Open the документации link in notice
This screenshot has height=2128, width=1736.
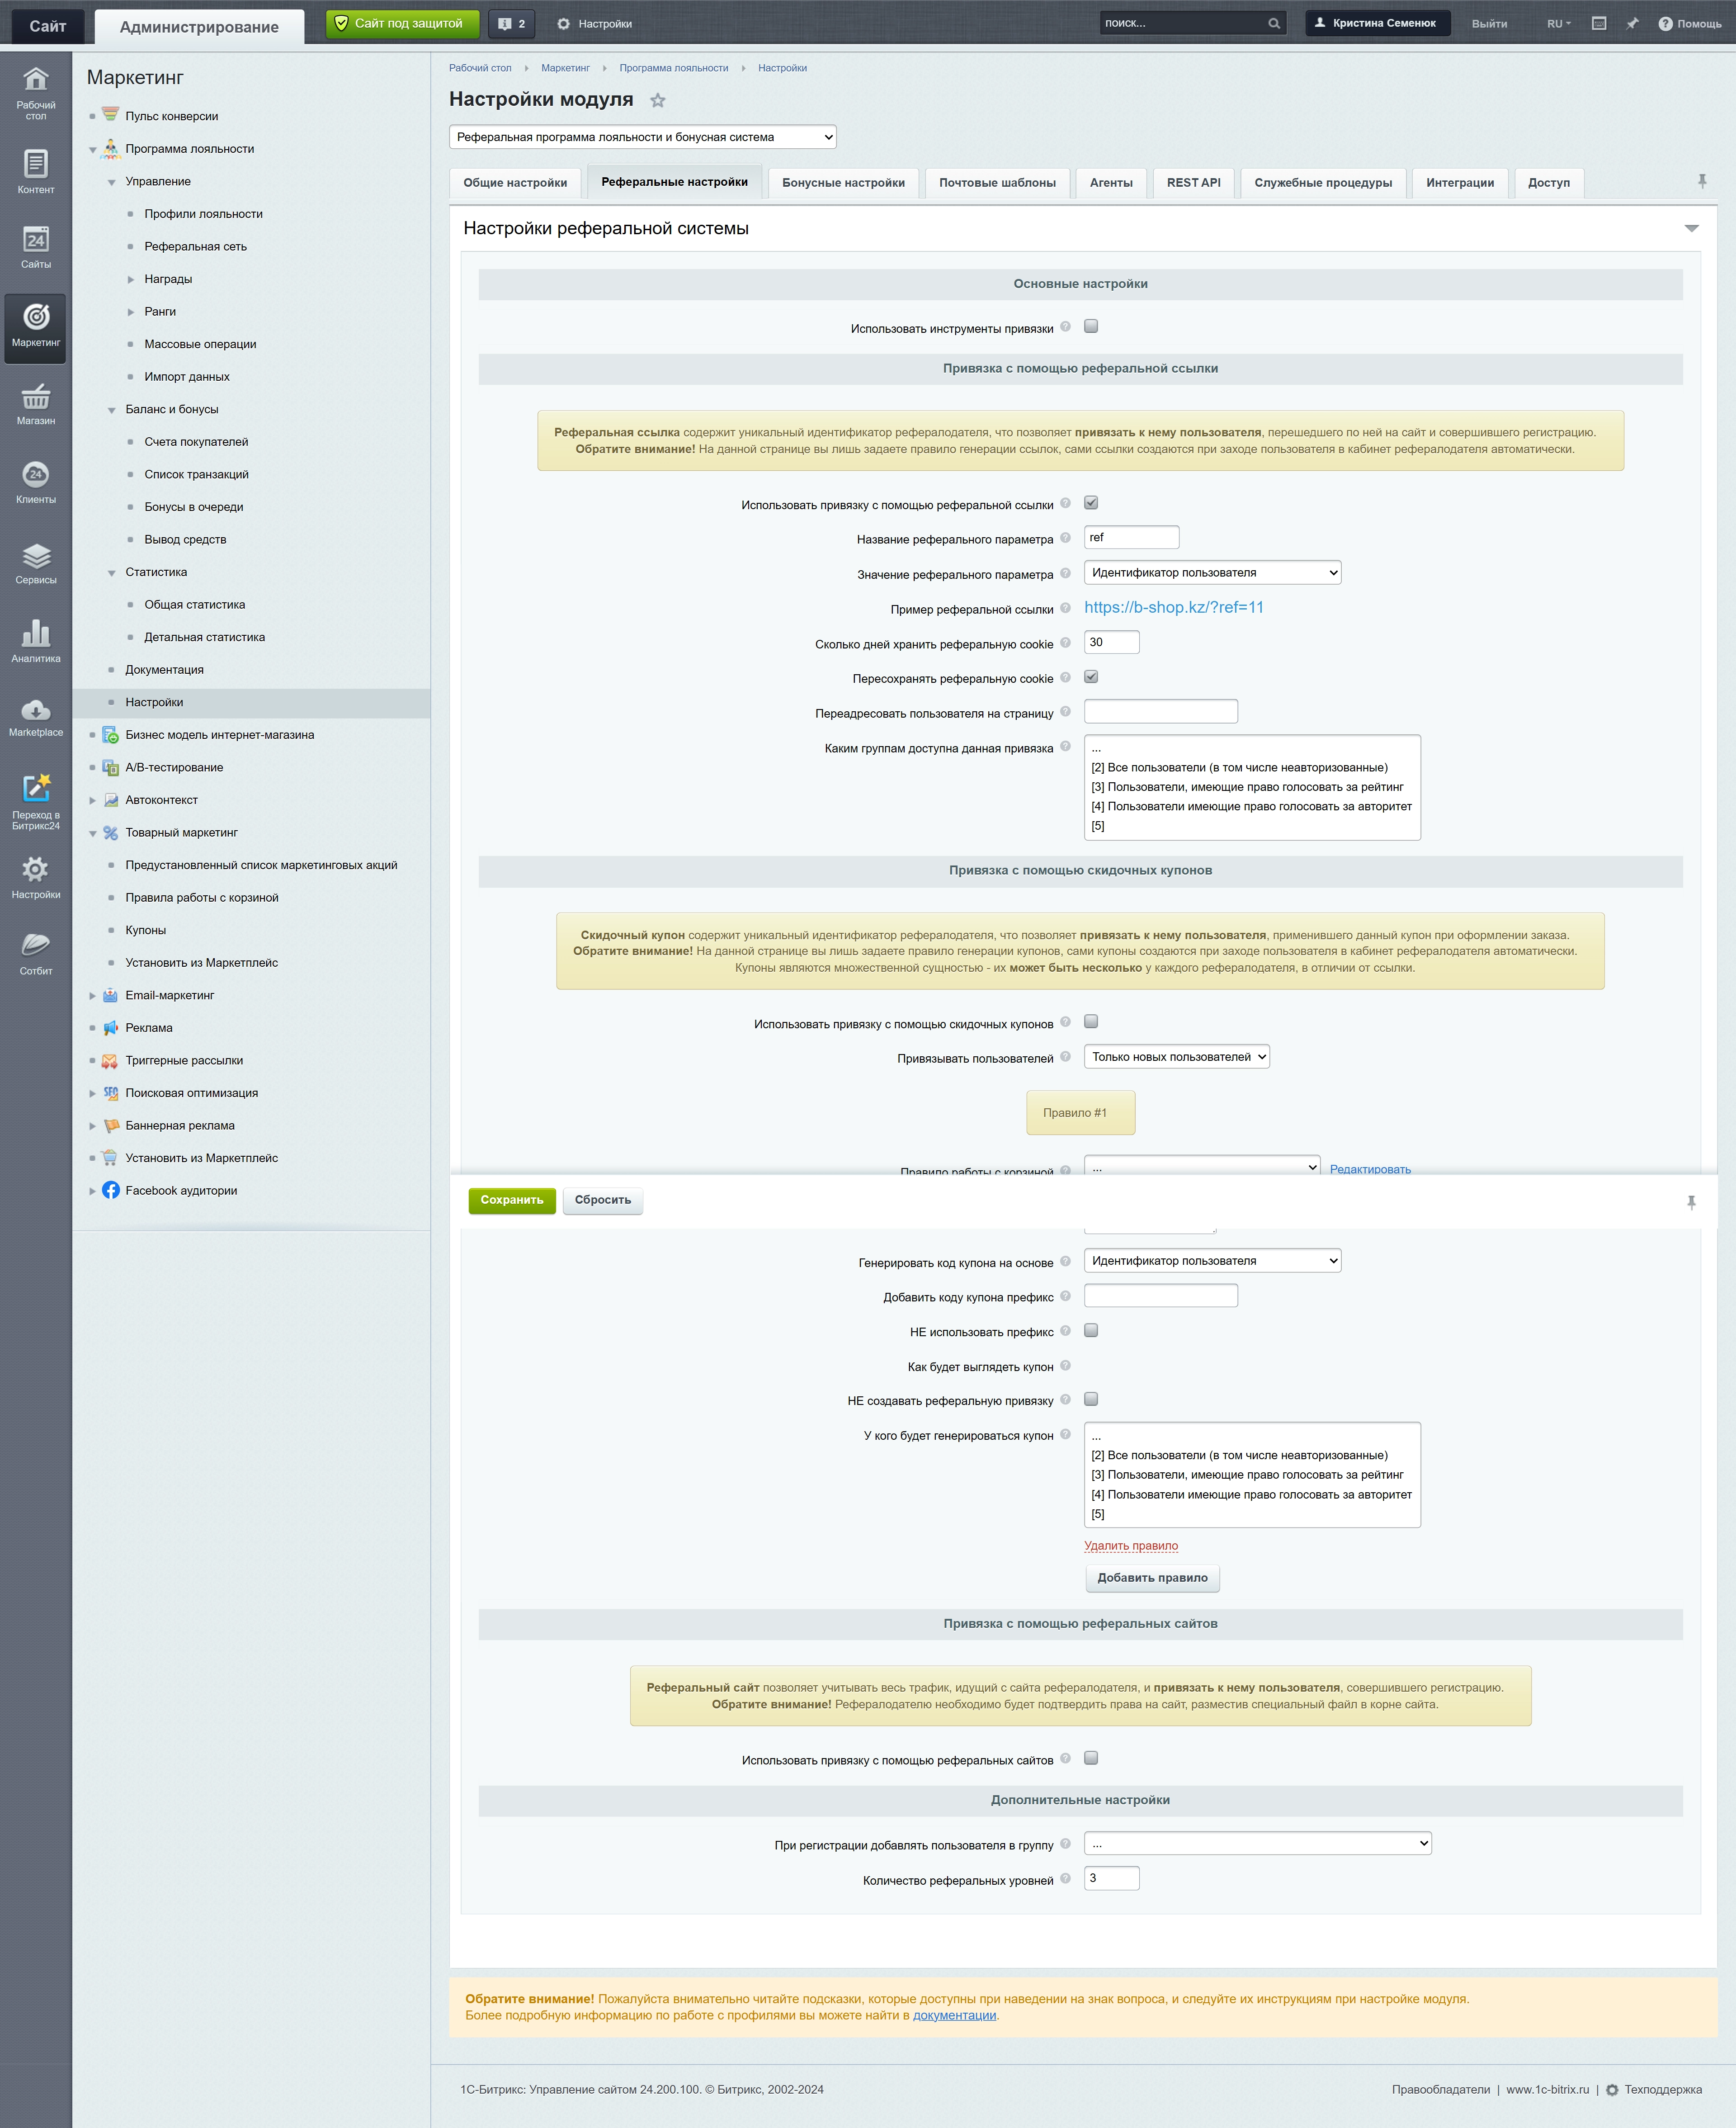click(x=954, y=2015)
